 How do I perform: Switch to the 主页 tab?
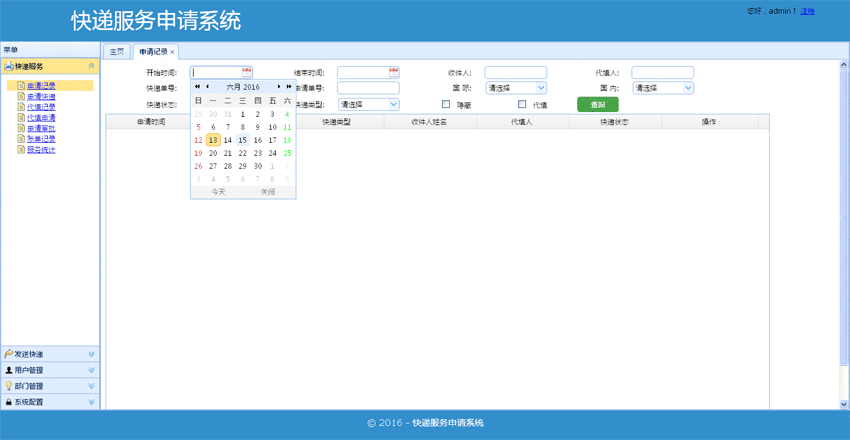click(x=117, y=52)
